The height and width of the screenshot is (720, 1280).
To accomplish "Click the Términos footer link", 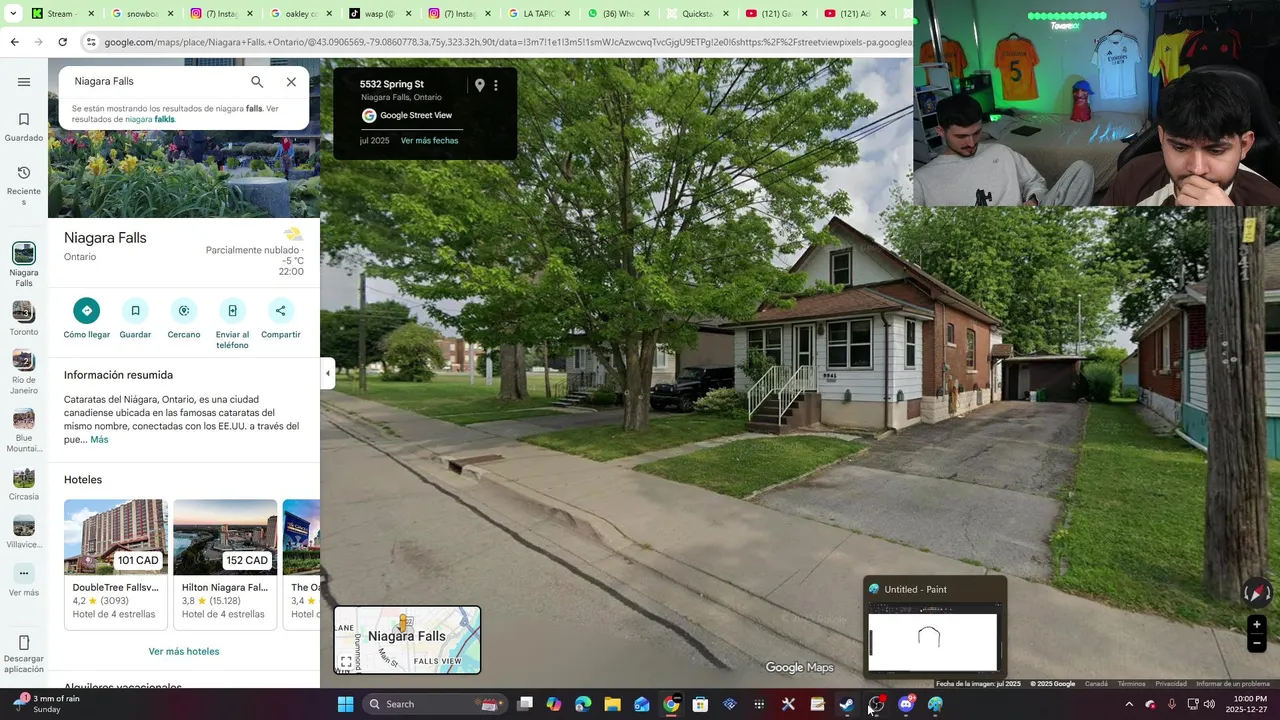I will click(x=1131, y=684).
